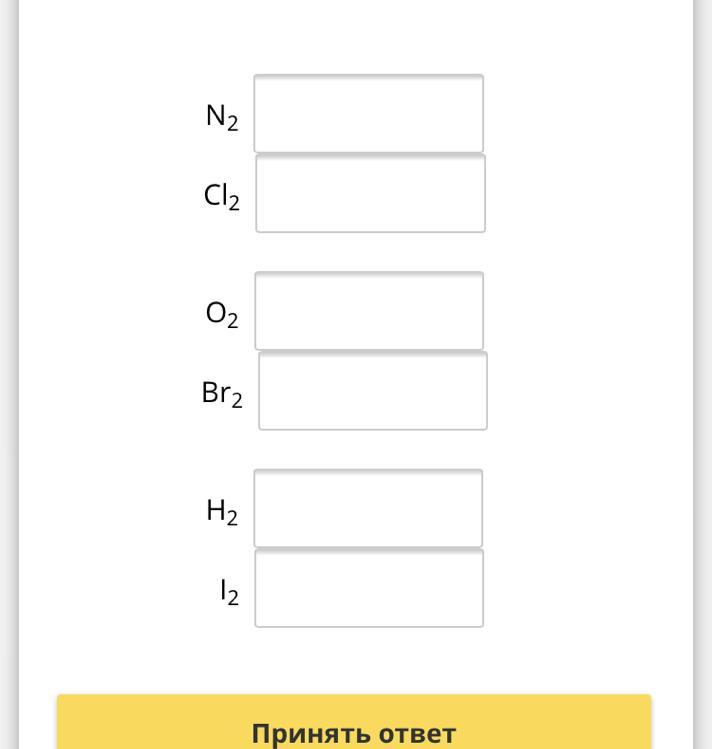Click the N2 formula label
Screen dimensions: 712x749
[x=222, y=117]
